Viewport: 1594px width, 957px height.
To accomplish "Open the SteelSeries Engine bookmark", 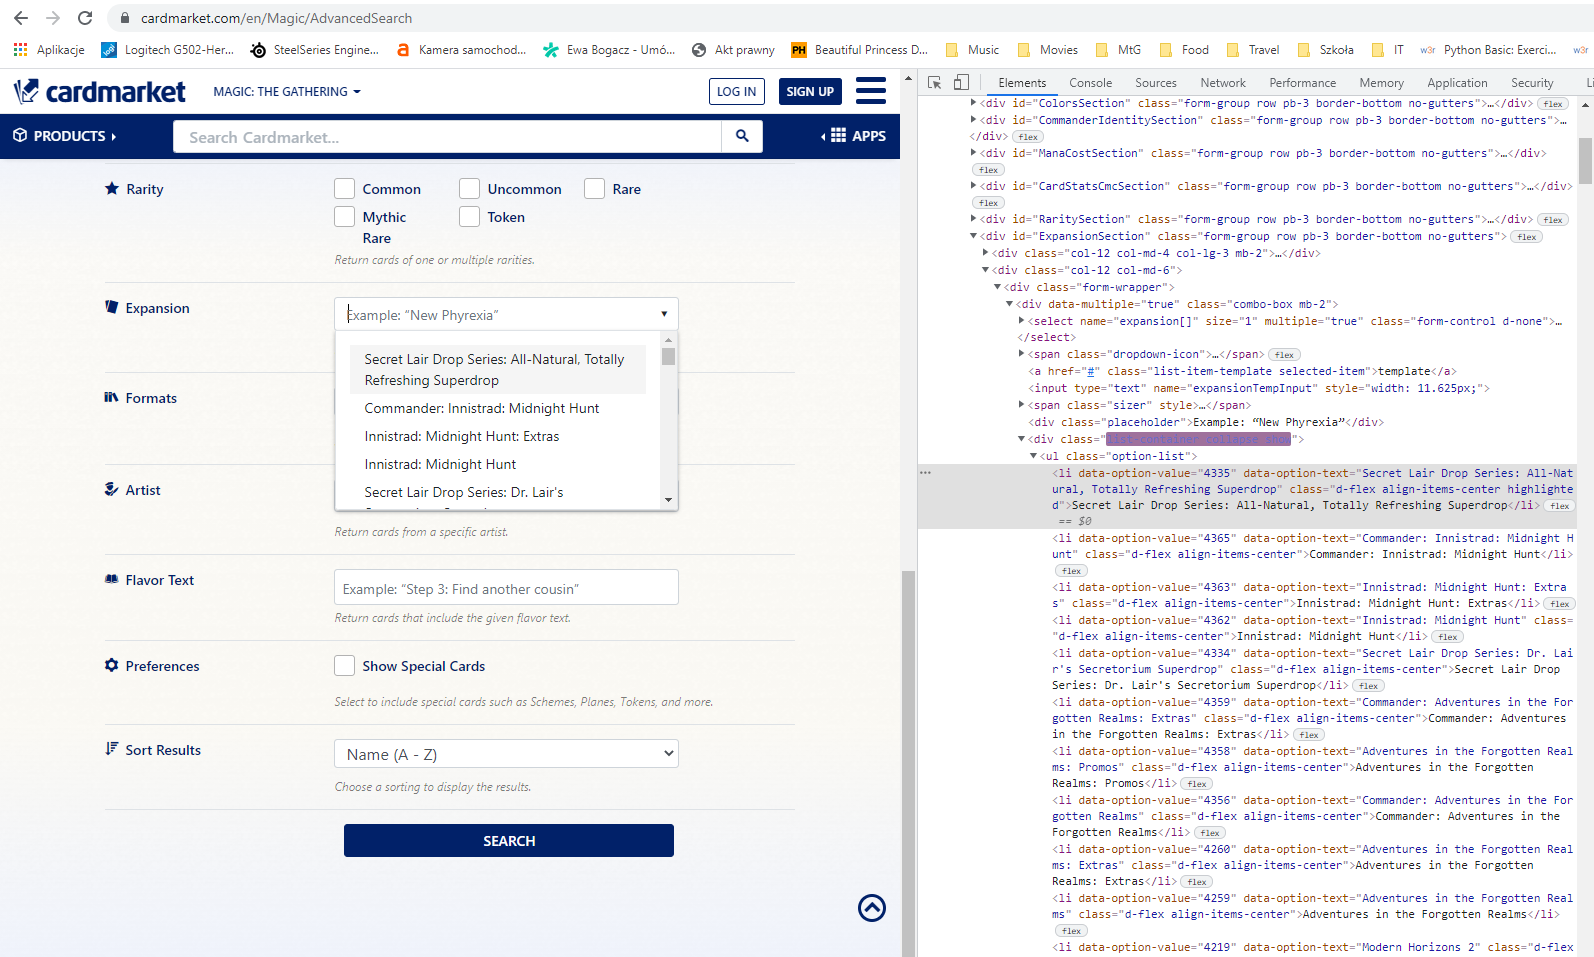I will [315, 50].
